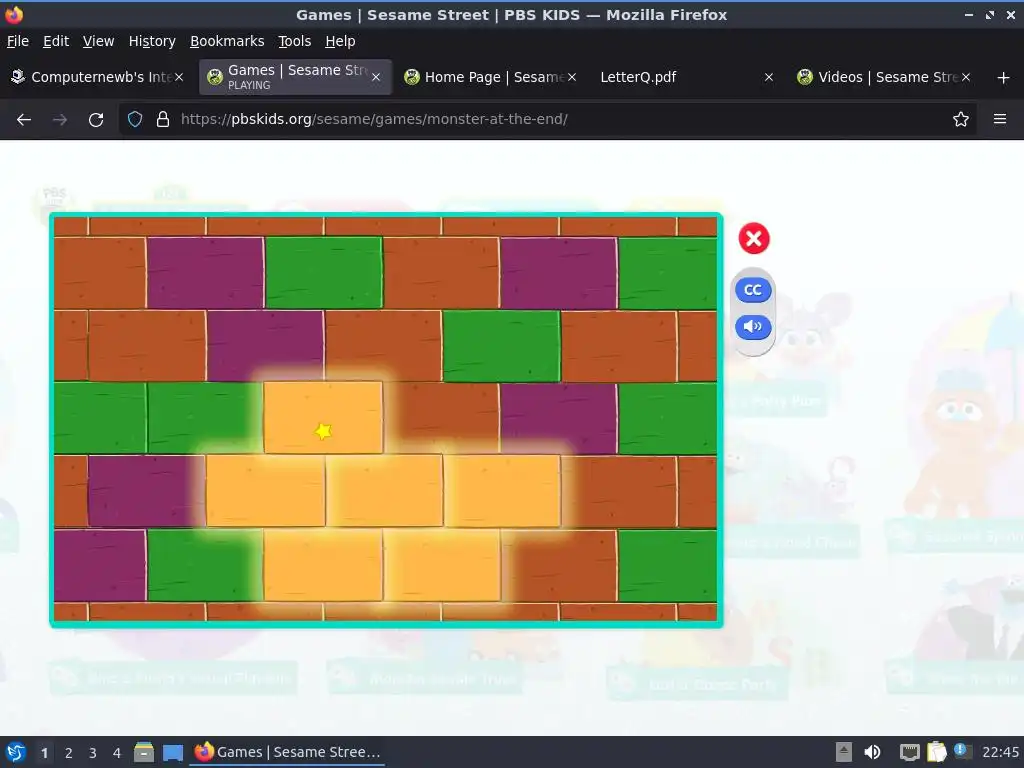1024x768 pixels.
Task: Open the Firefox hamburger menu
Action: (x=1000, y=120)
